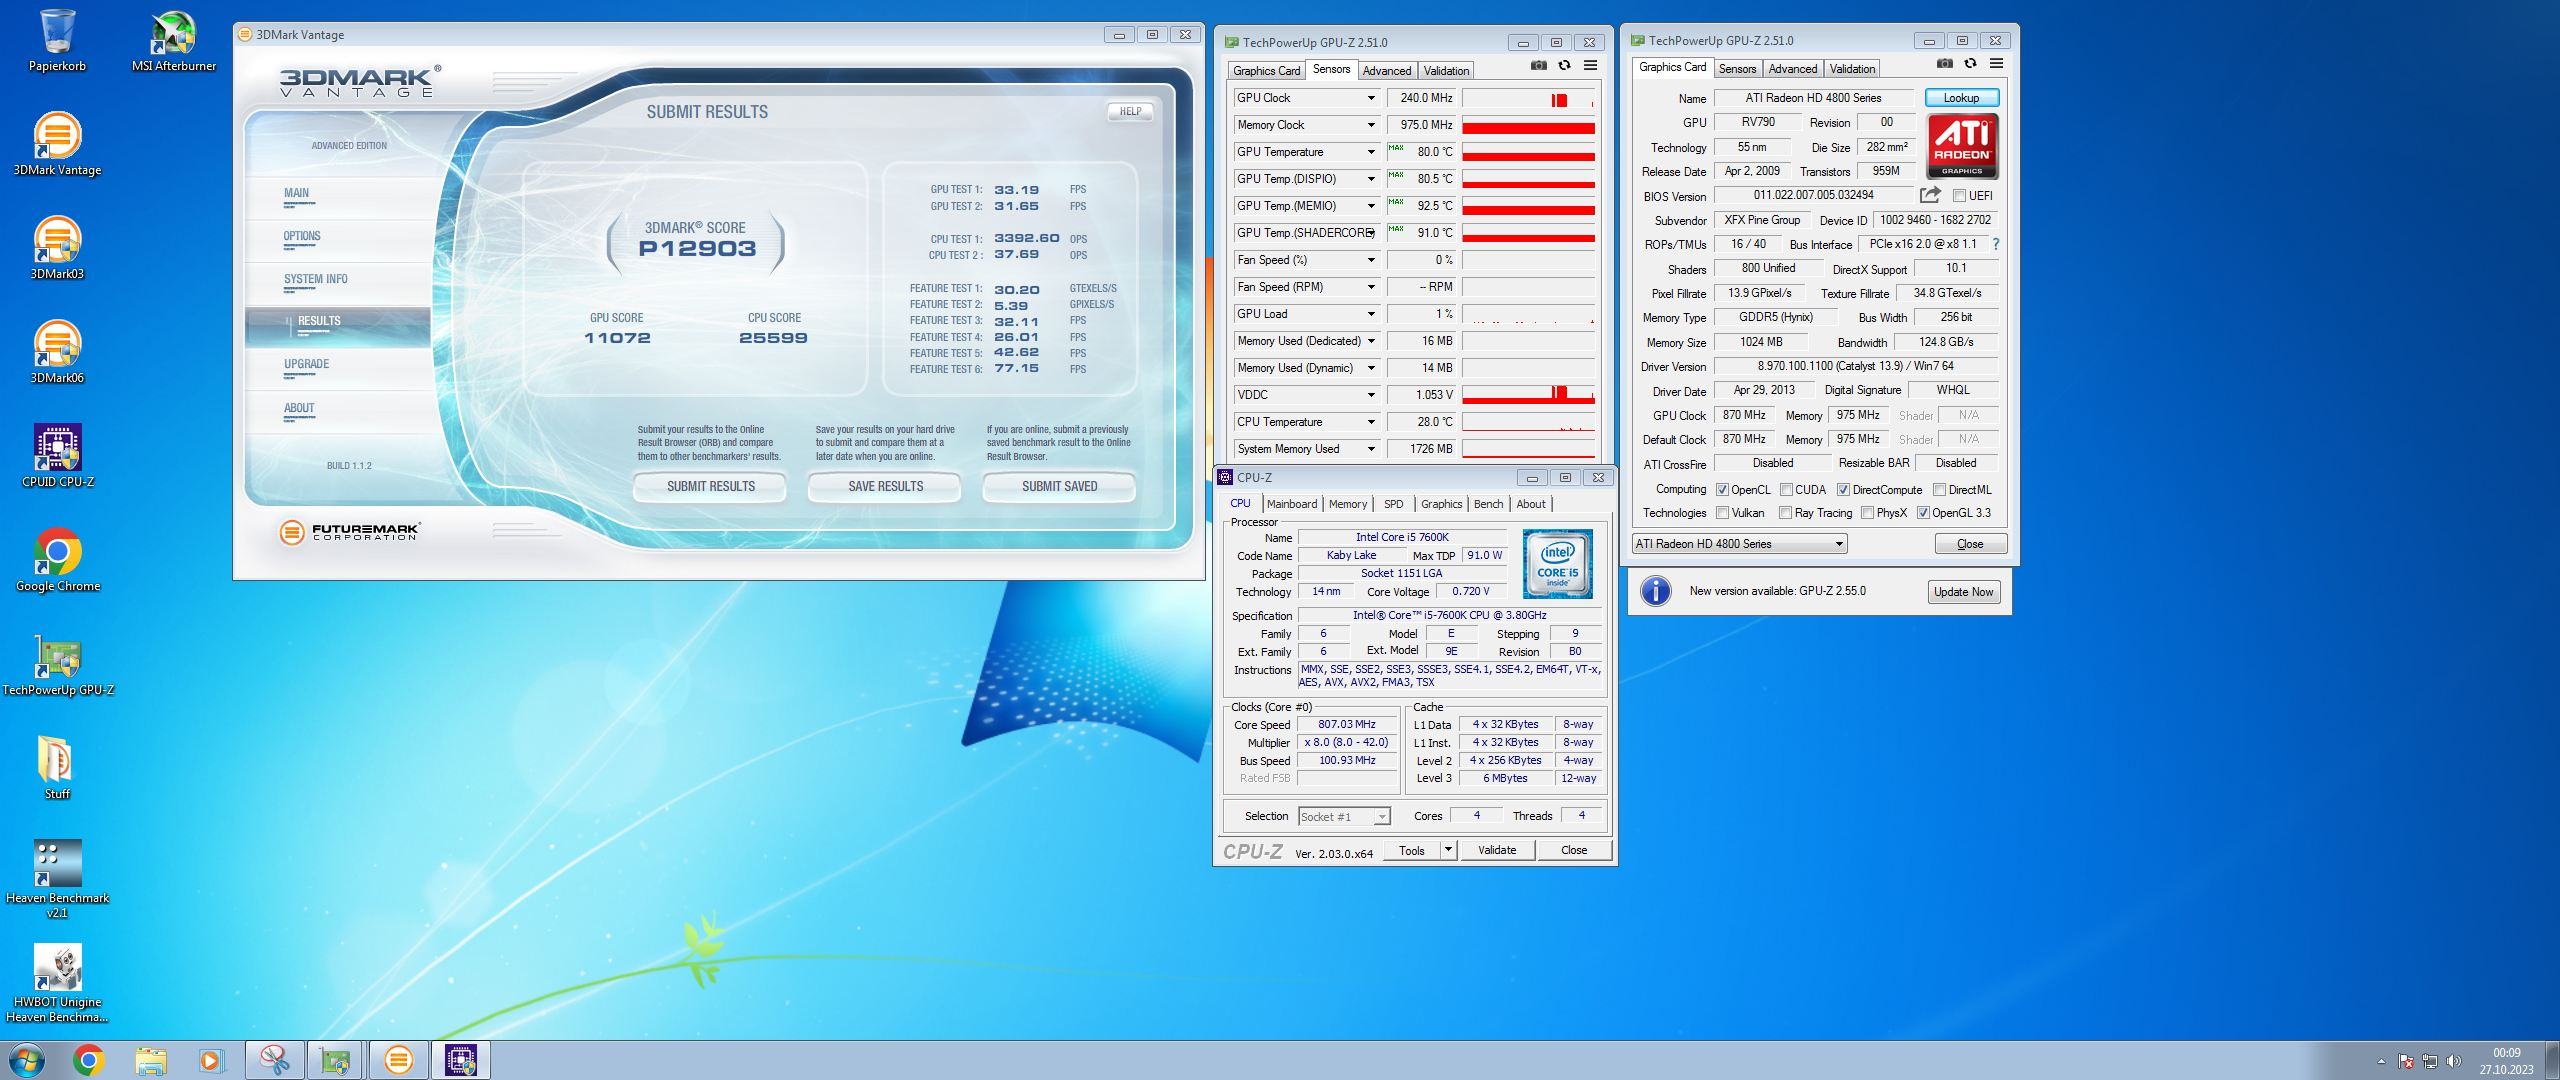The image size is (2560, 1080).
Task: Click the GPU Temperature red sensor graph
Action: pyautogui.click(x=1528, y=152)
